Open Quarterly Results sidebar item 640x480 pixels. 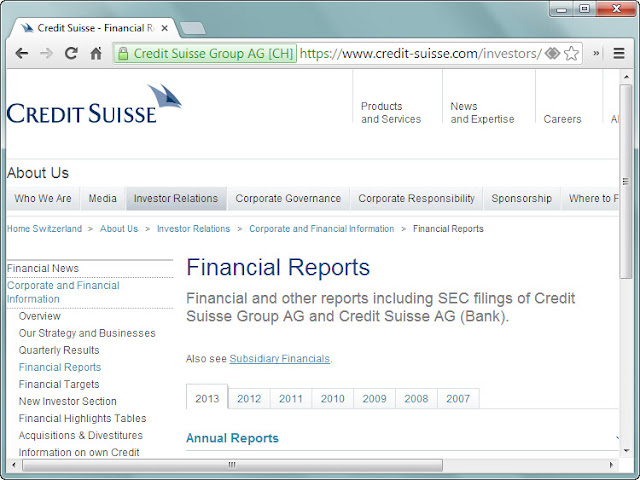point(59,350)
